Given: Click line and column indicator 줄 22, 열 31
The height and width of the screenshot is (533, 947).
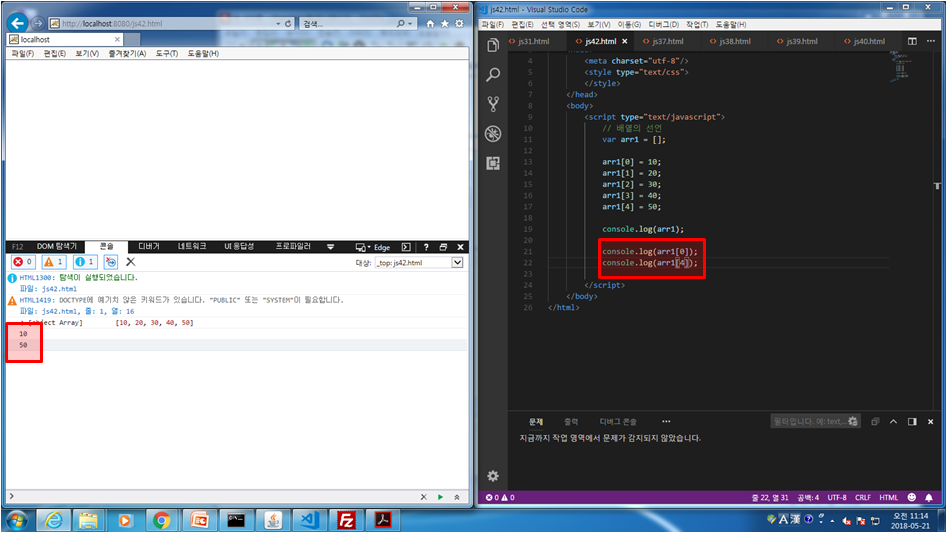Looking at the screenshot, I should click(769, 497).
